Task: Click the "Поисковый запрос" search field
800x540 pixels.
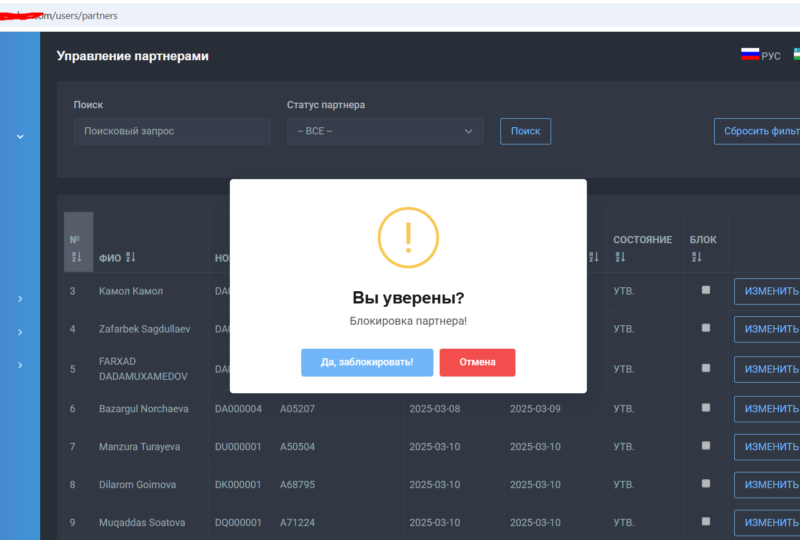Action: coord(172,131)
